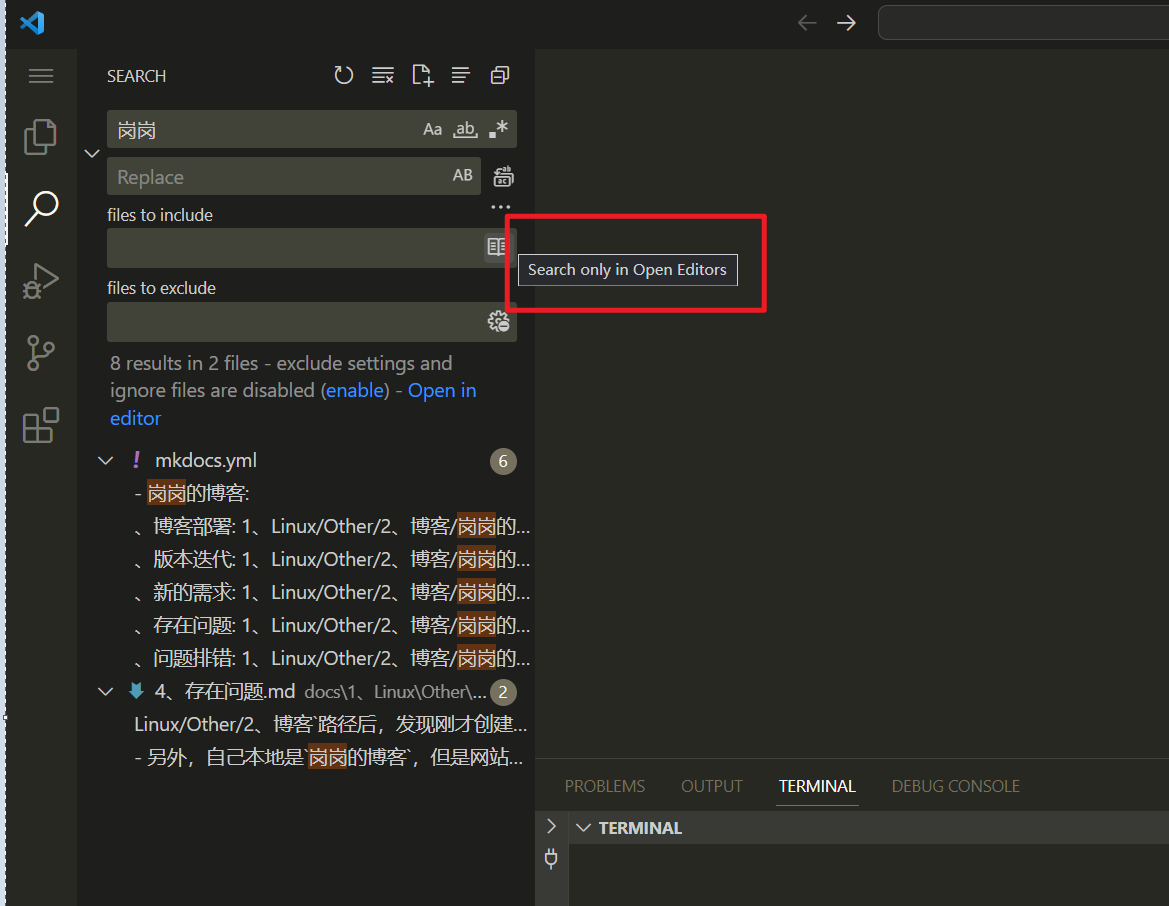Refresh the search results
The image size is (1169, 906).
click(344, 75)
